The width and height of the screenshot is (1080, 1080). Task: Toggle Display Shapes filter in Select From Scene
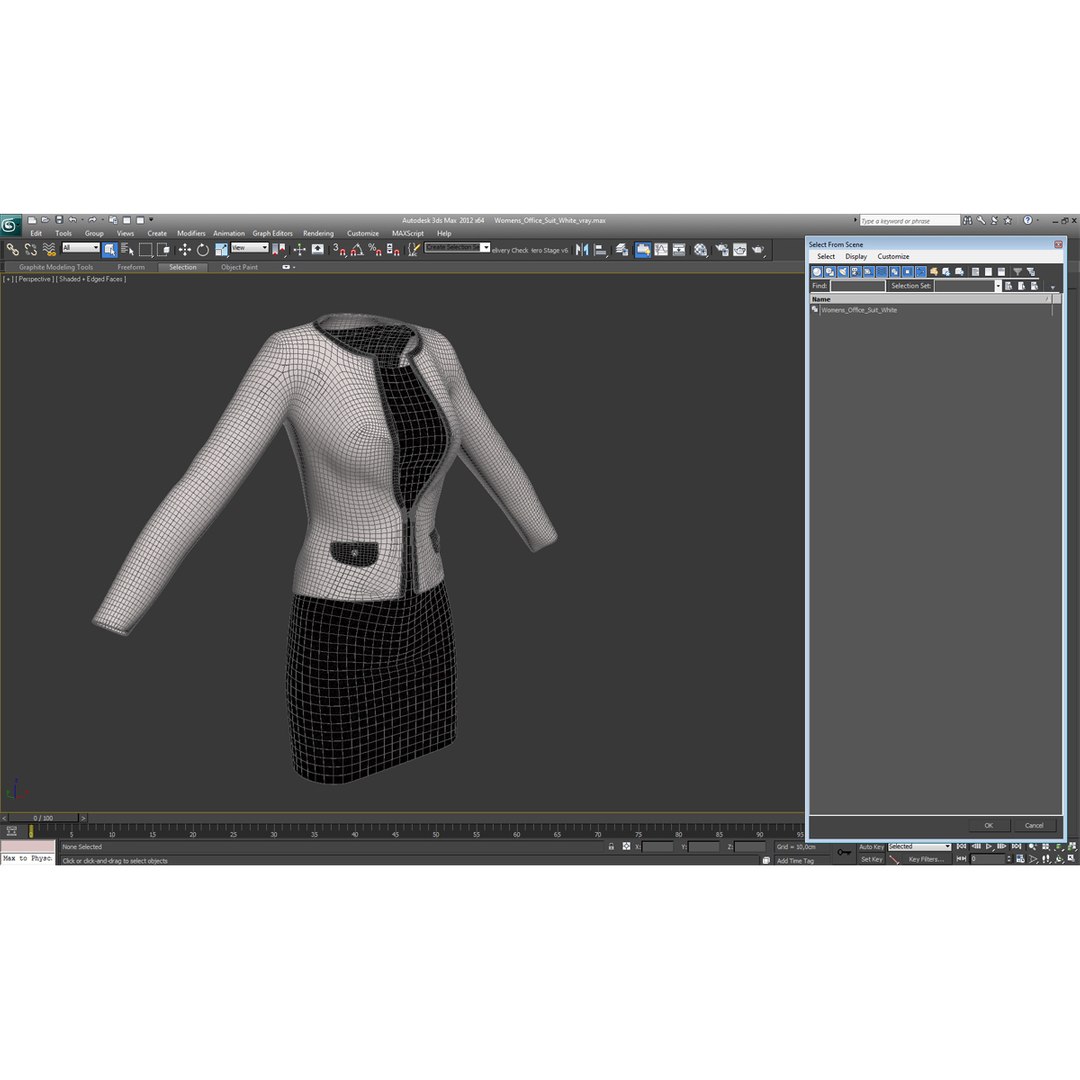[x=830, y=272]
